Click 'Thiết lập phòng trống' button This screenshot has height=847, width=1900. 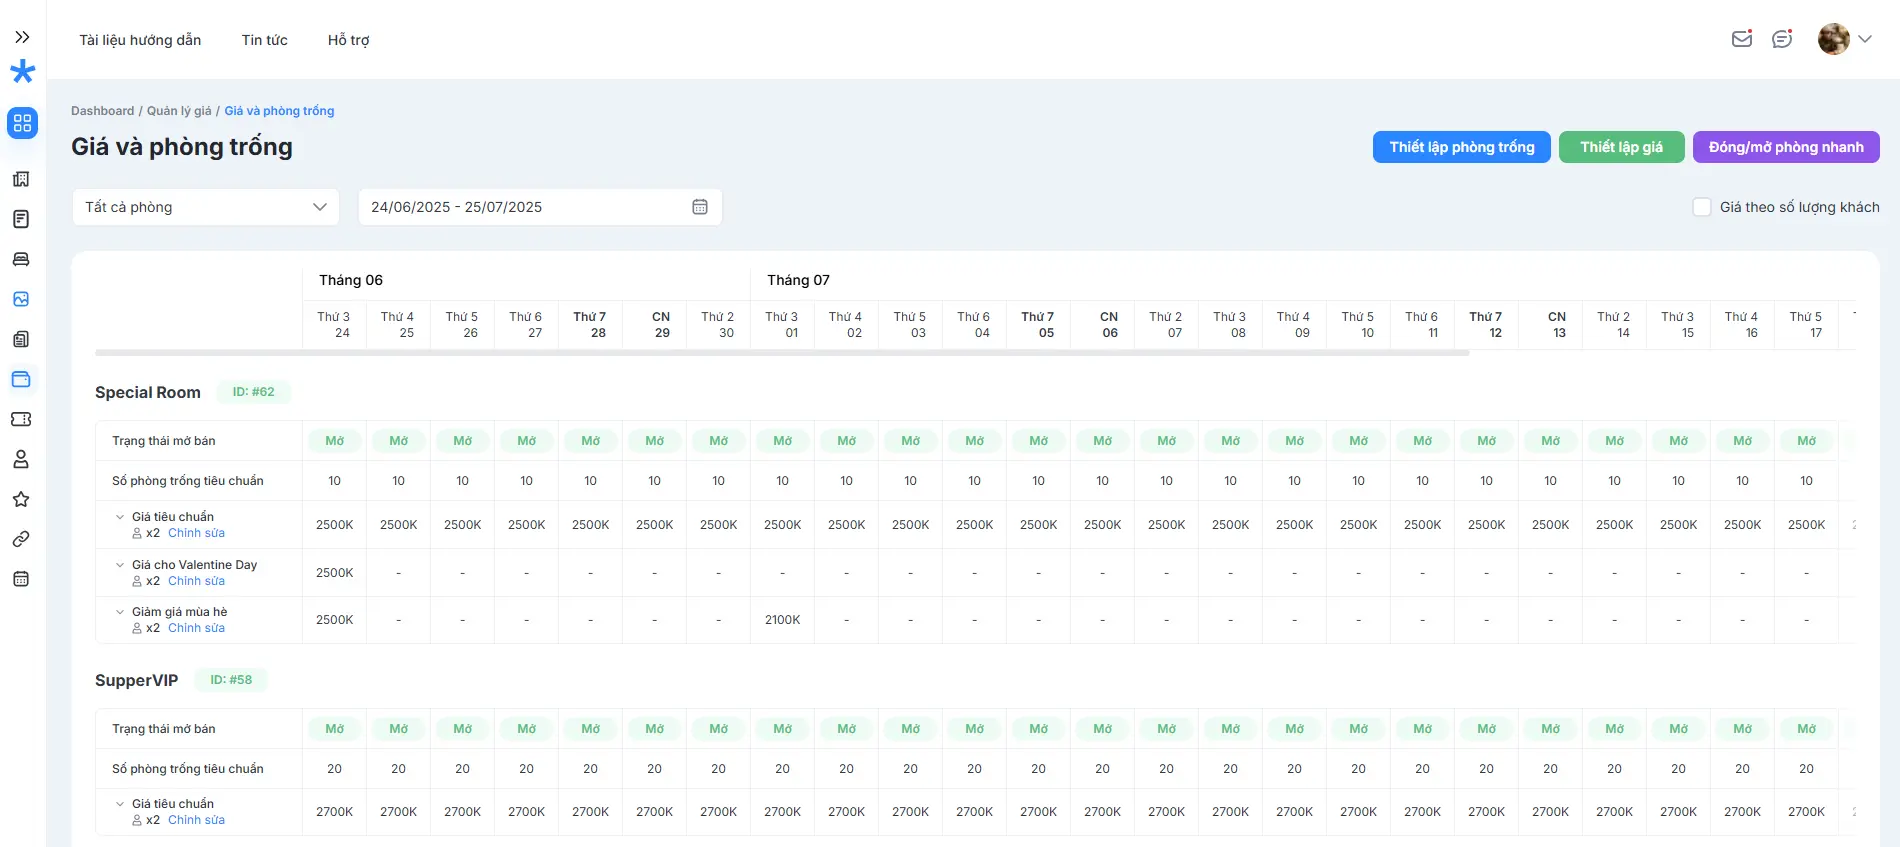pos(1461,147)
